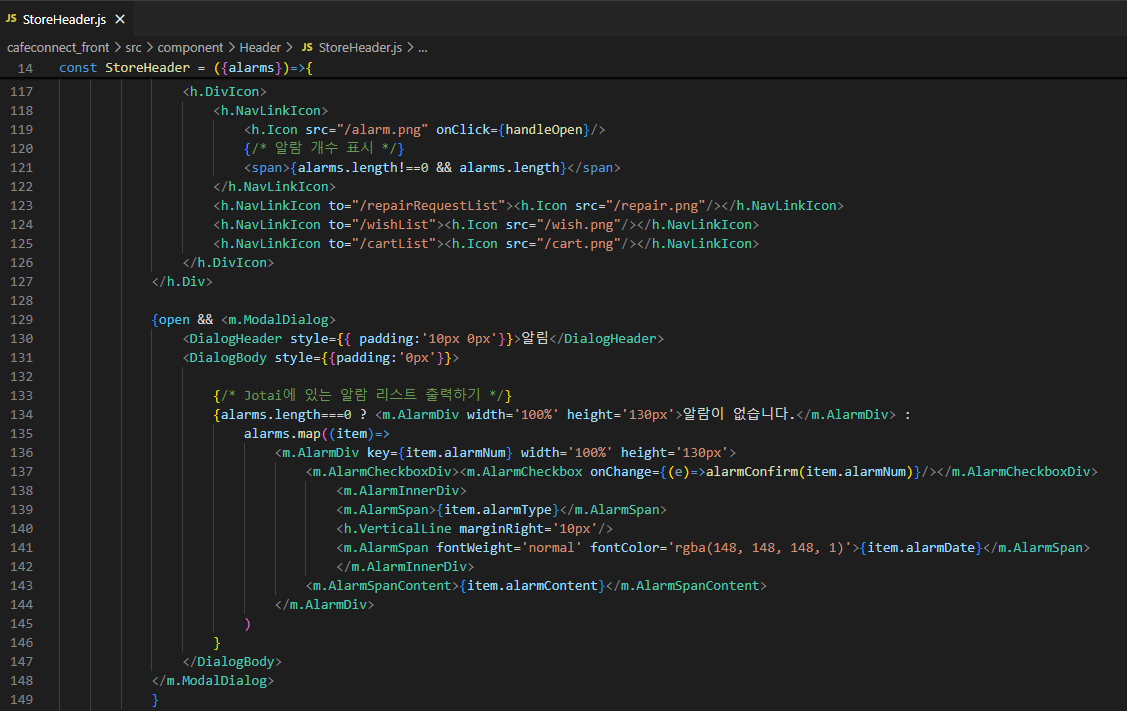Click item.alarmType expression
Screen dimensions: 1127x711
point(497,510)
